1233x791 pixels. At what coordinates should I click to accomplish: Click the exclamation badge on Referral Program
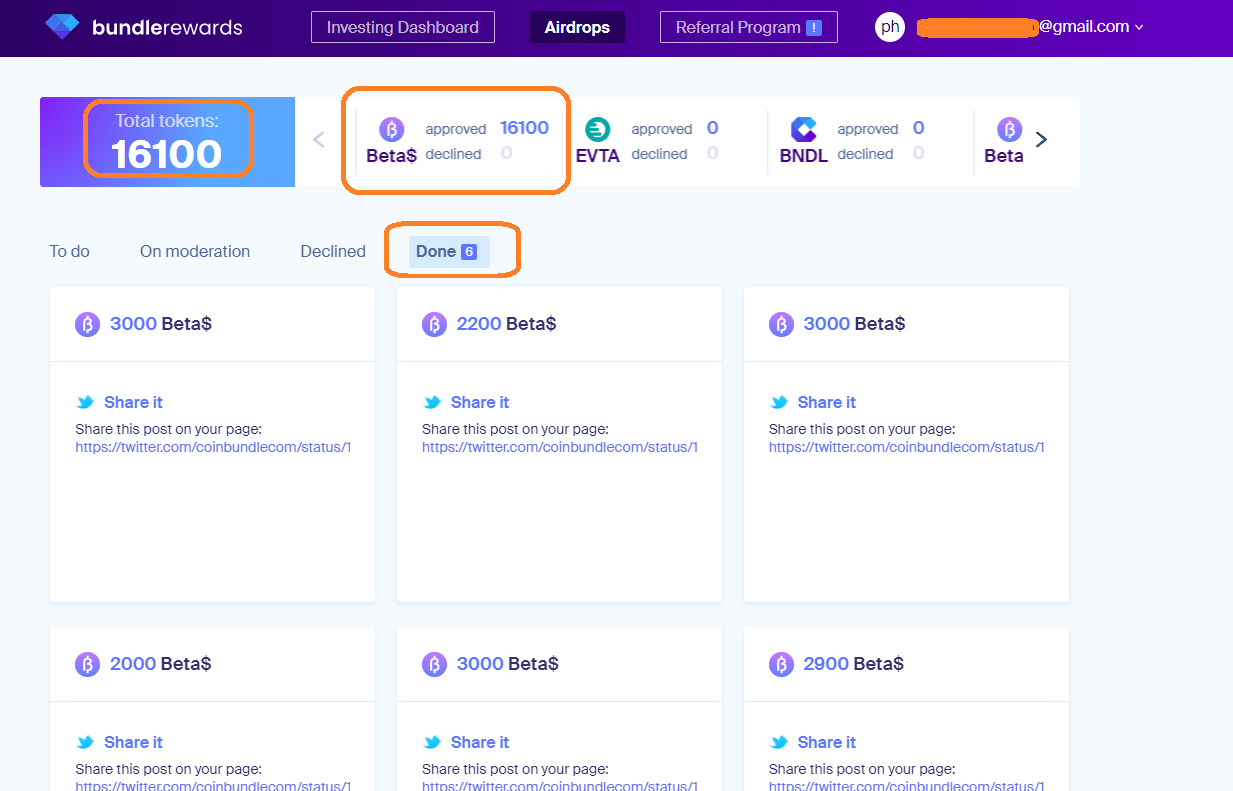click(x=814, y=28)
